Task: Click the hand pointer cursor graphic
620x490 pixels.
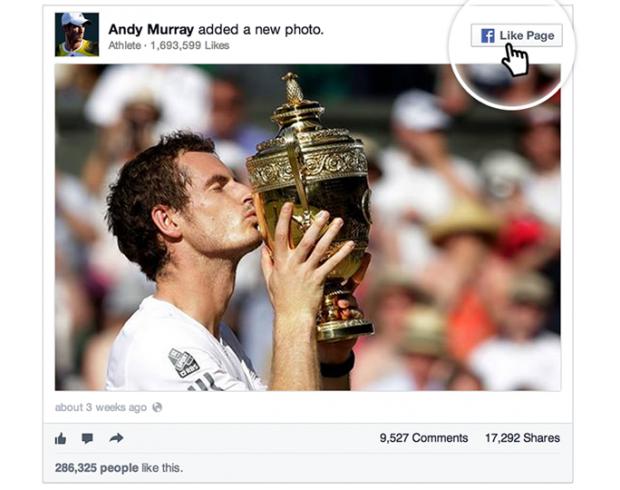Action: (515, 60)
